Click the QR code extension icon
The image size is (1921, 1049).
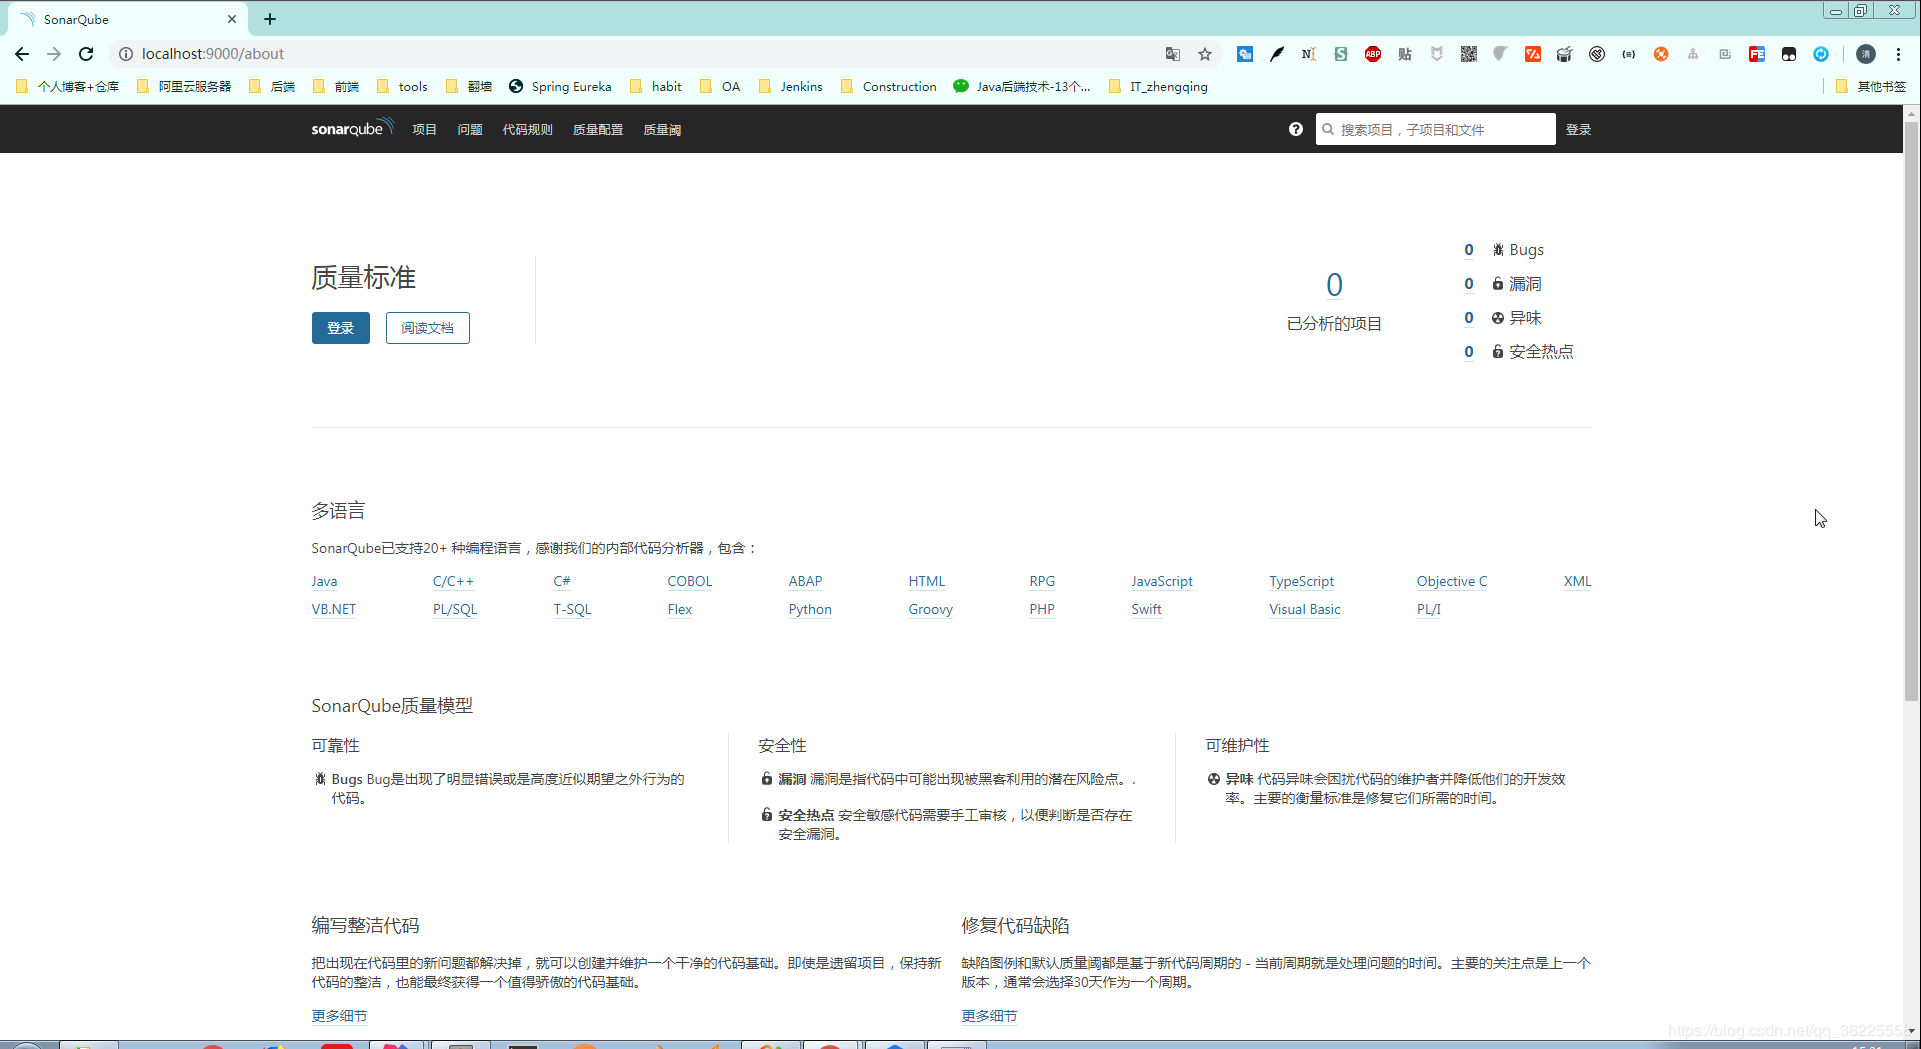pos(1468,54)
